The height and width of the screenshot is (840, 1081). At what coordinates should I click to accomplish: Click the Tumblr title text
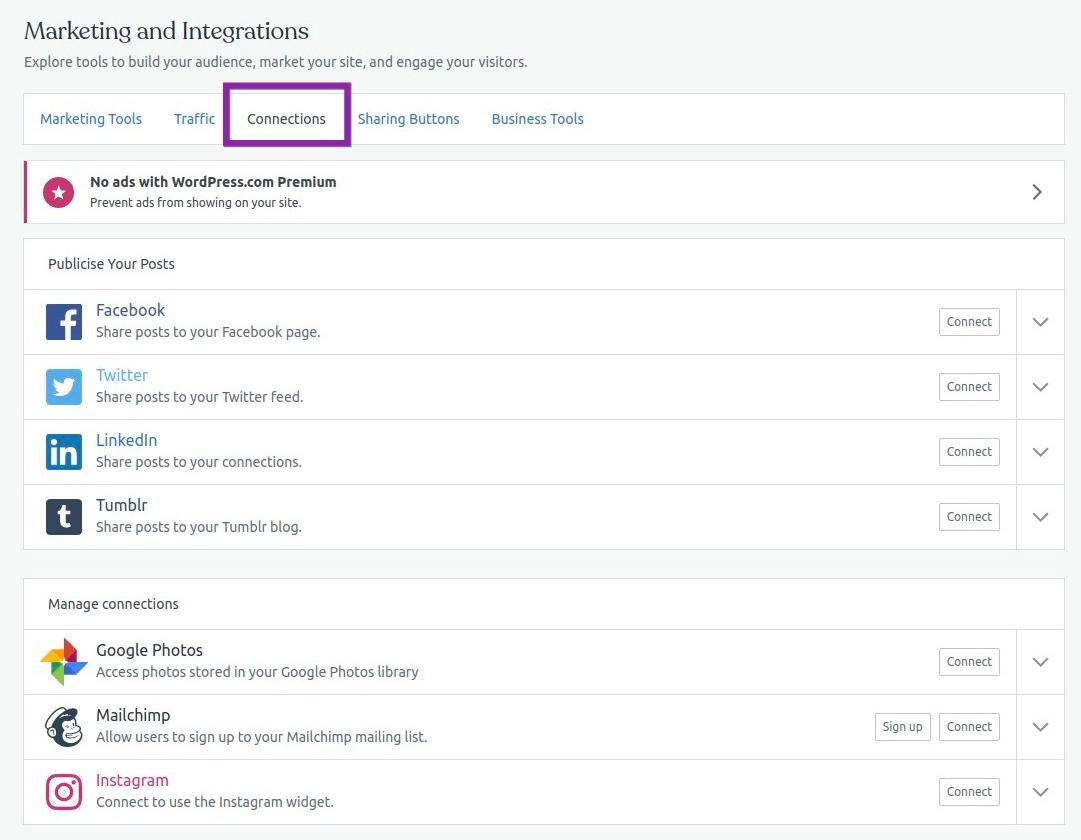[121, 505]
